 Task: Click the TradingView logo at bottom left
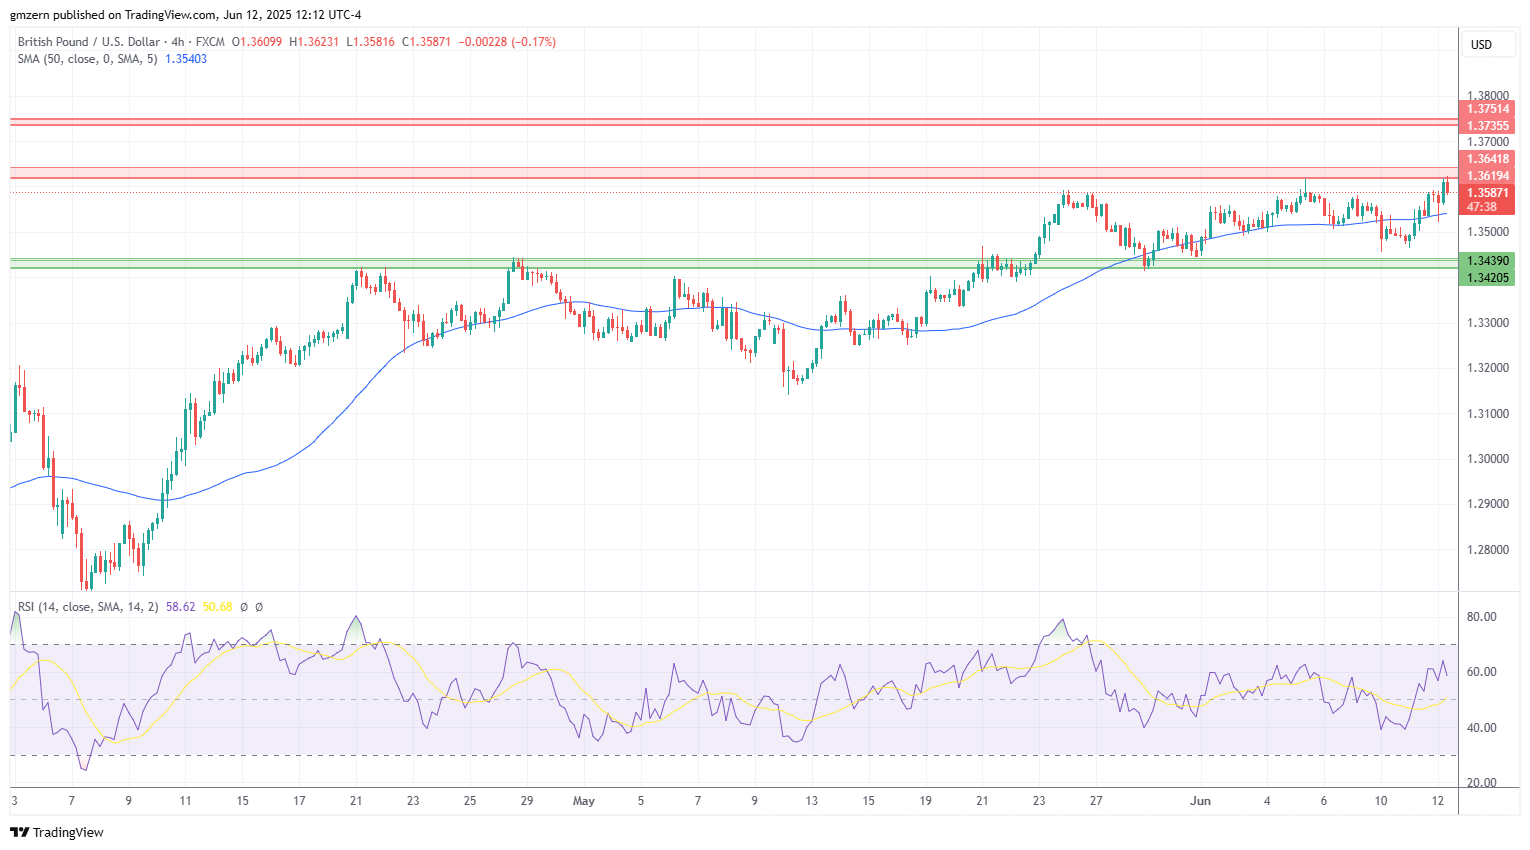pyautogui.click(x=57, y=832)
